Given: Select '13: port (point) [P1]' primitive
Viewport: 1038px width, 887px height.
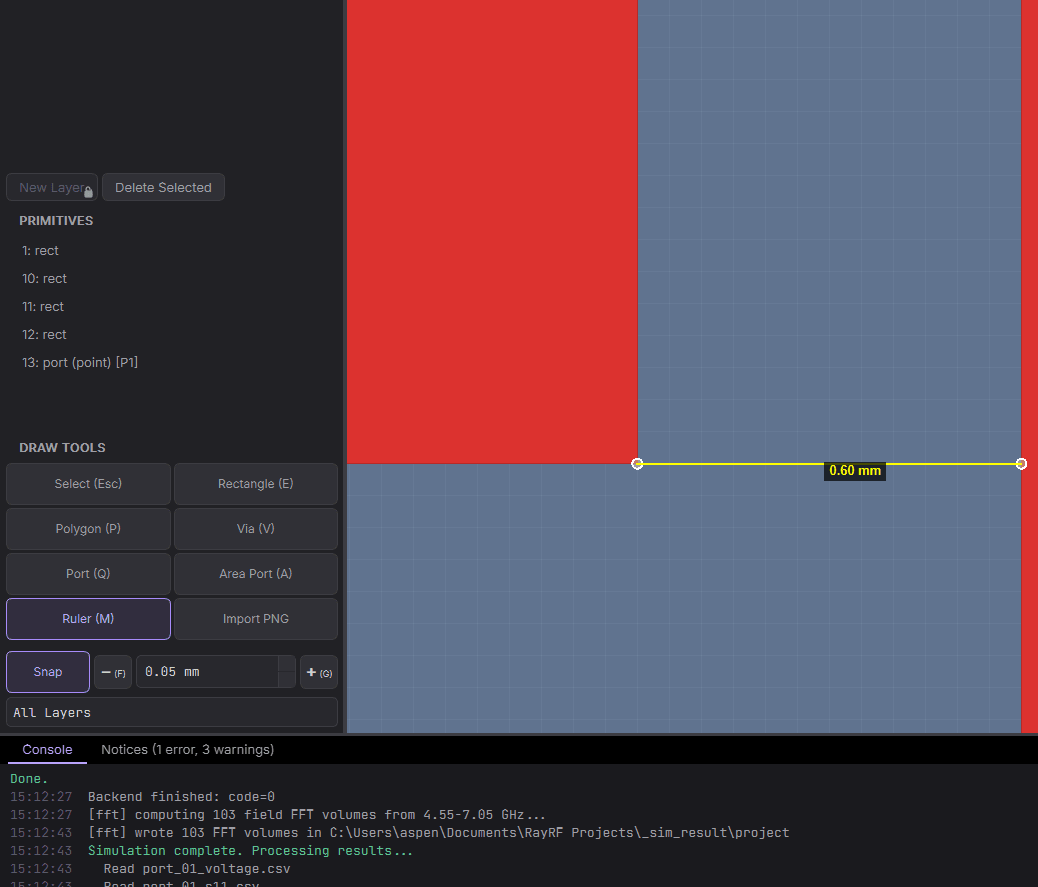Looking at the screenshot, I should [x=80, y=362].
